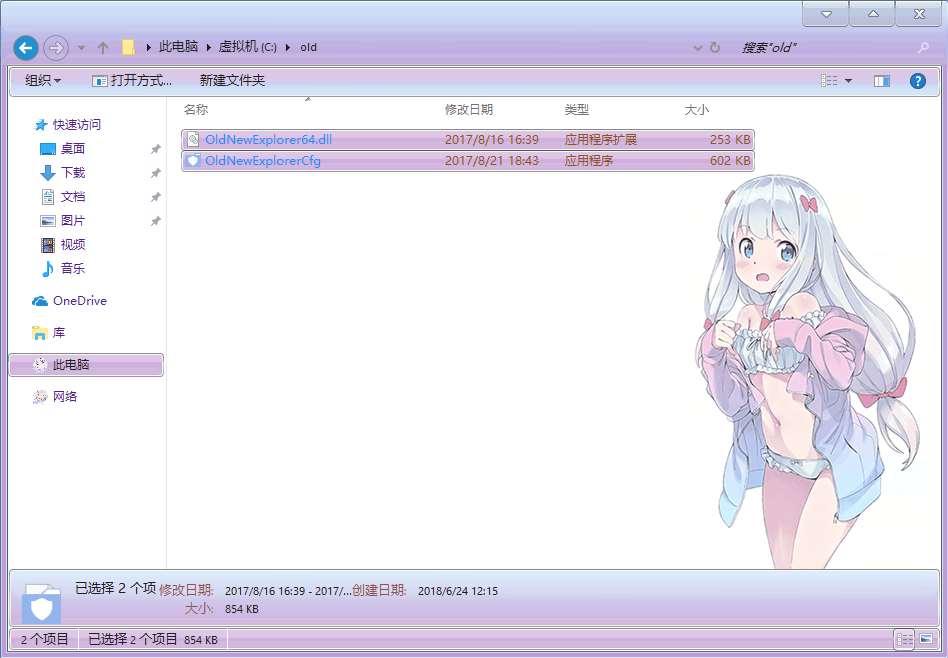The image size is (948, 658).
Task: Click the folder icon in address bar
Action: (128, 47)
